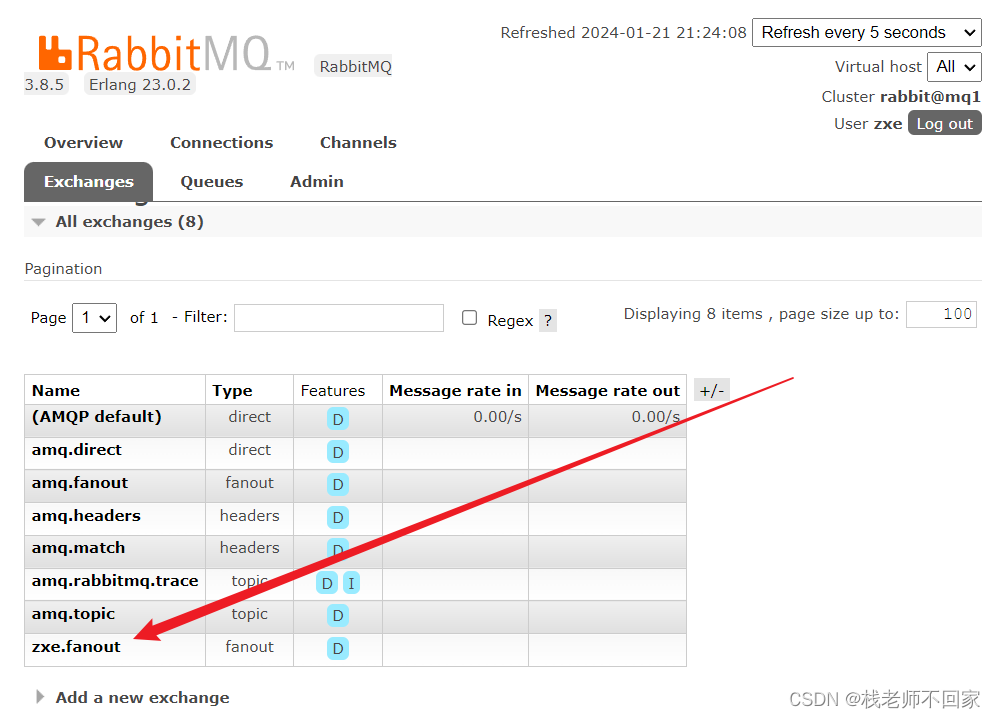Switch to the Queues tab
Screen dimensions: 995x718
211,182
